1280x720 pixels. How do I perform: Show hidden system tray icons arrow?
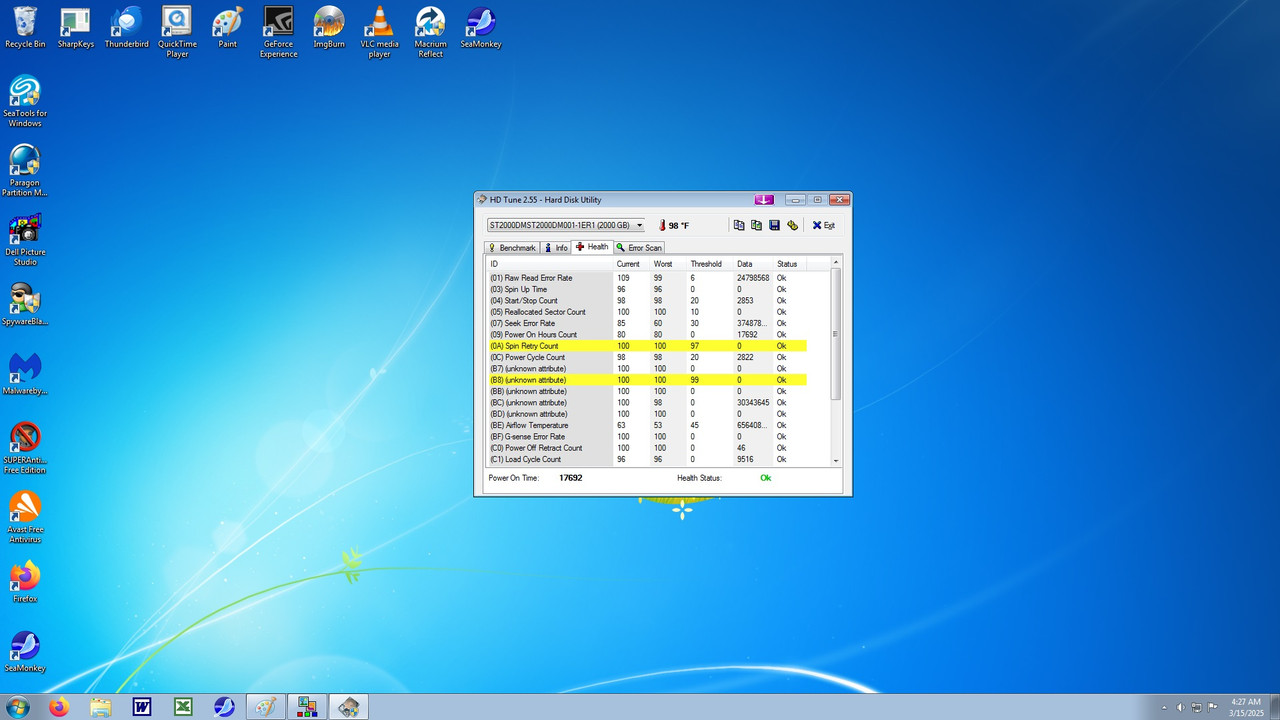point(1165,707)
